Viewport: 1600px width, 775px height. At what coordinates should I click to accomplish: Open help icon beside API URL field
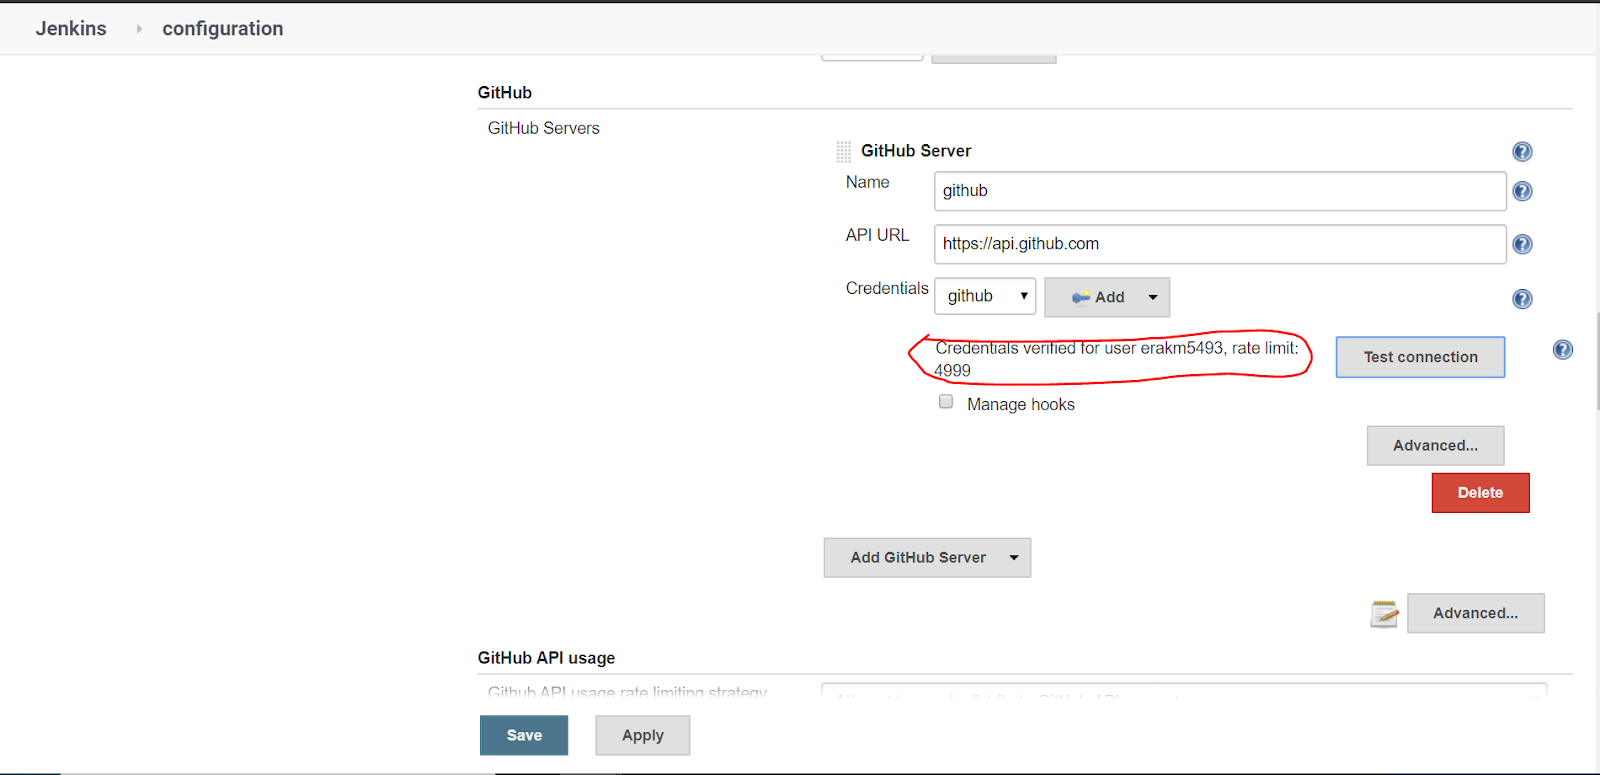(1522, 244)
